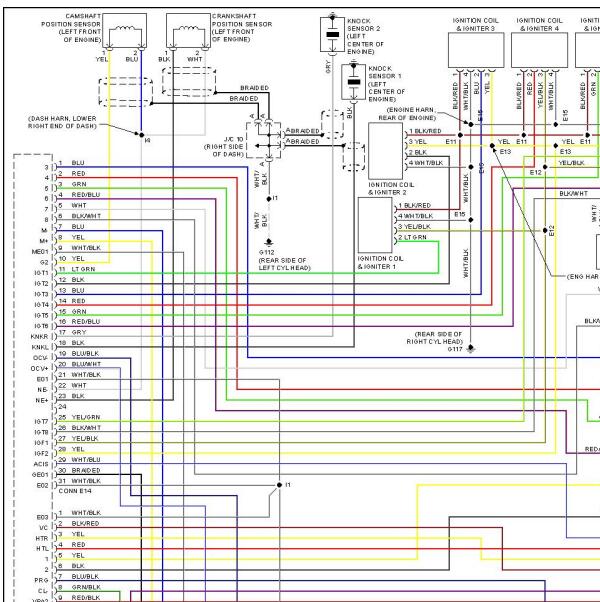Select the Knock Sensor 2 symbol
Image resolution: width=600 pixels, height=602 pixels.
(x=332, y=34)
